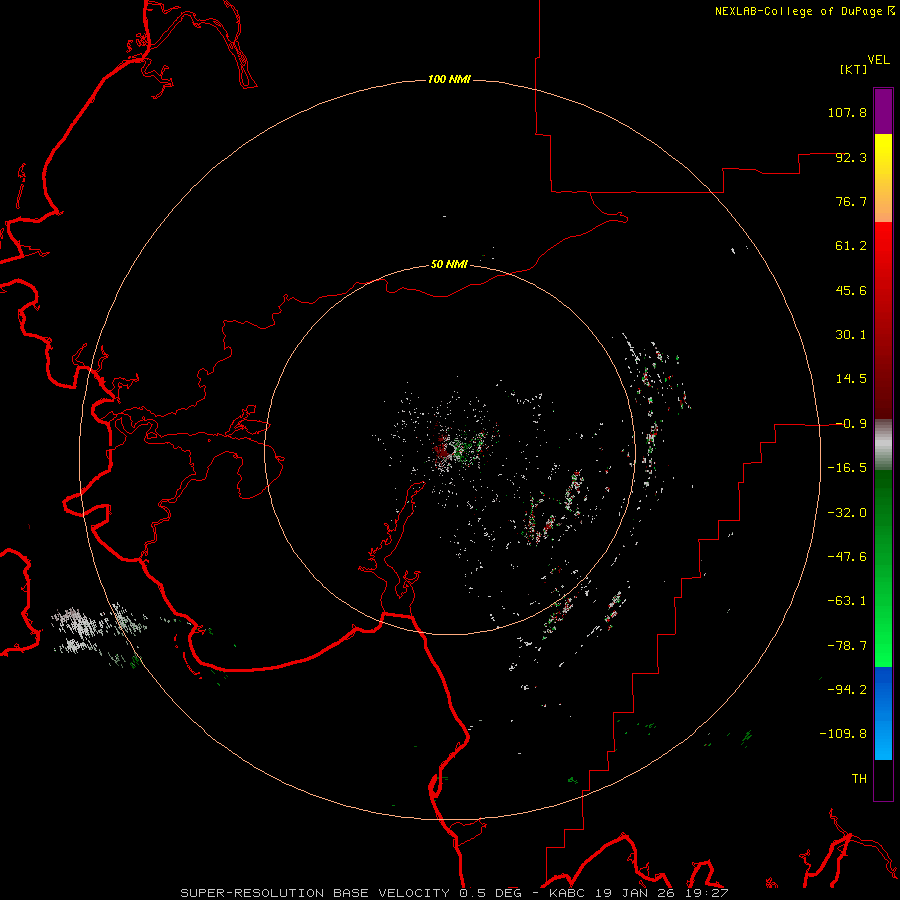Select the -109.8 velocity scale value
The height and width of the screenshot is (900, 900).
[x=843, y=734]
